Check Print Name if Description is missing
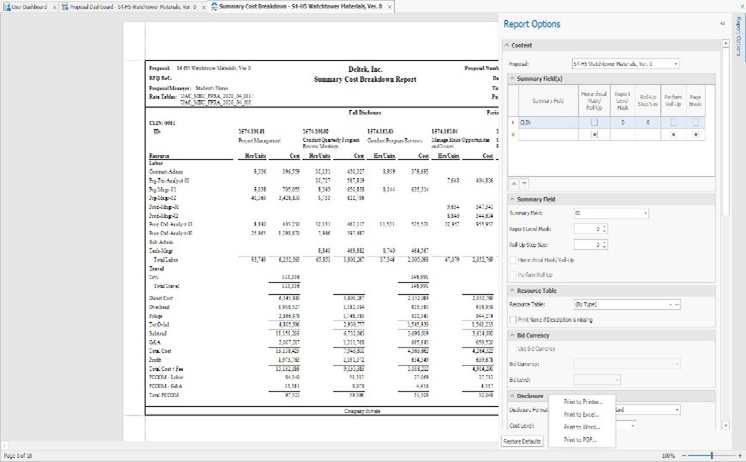This screenshot has width=746, height=462. point(513,320)
